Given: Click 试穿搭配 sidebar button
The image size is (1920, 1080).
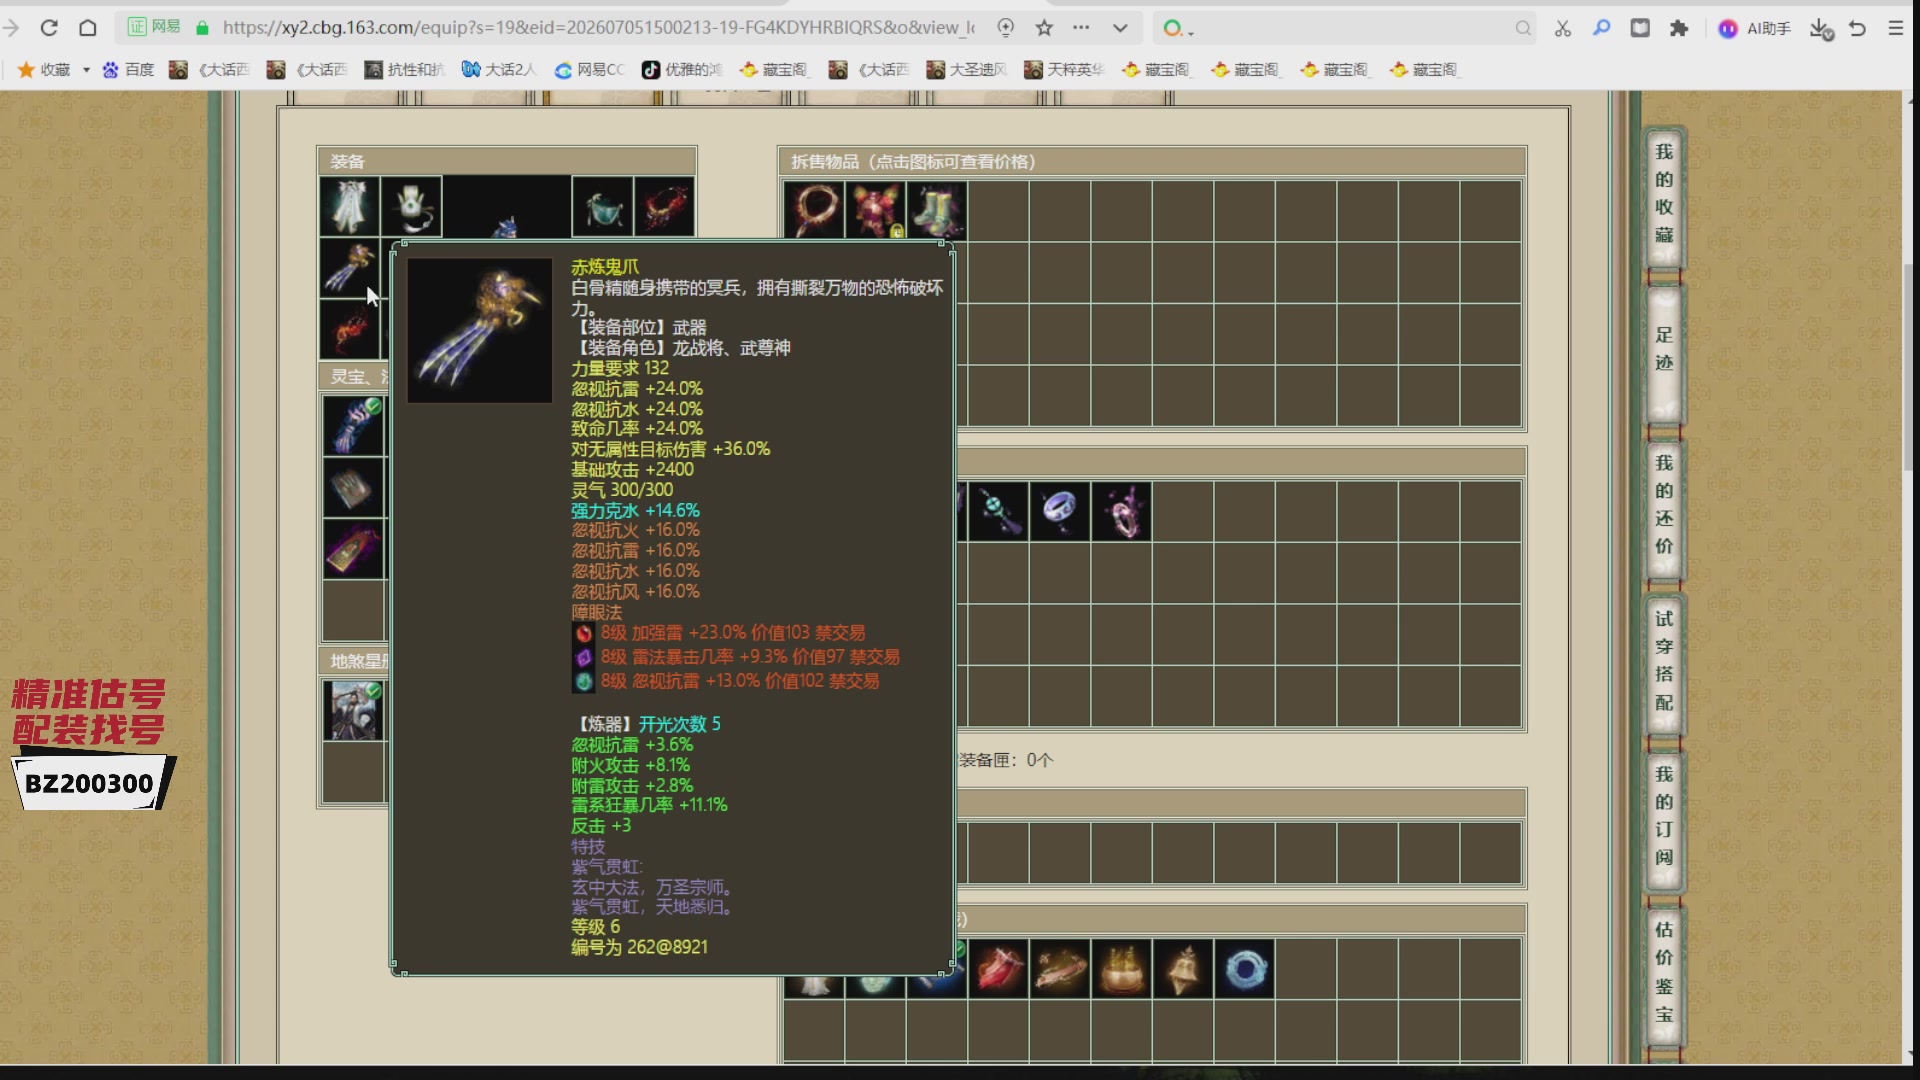Looking at the screenshot, I should tap(1664, 661).
